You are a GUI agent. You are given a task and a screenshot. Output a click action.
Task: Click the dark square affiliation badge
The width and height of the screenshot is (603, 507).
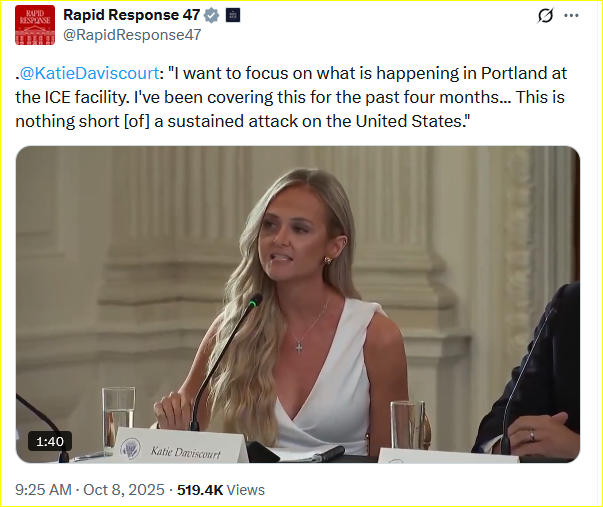click(233, 15)
